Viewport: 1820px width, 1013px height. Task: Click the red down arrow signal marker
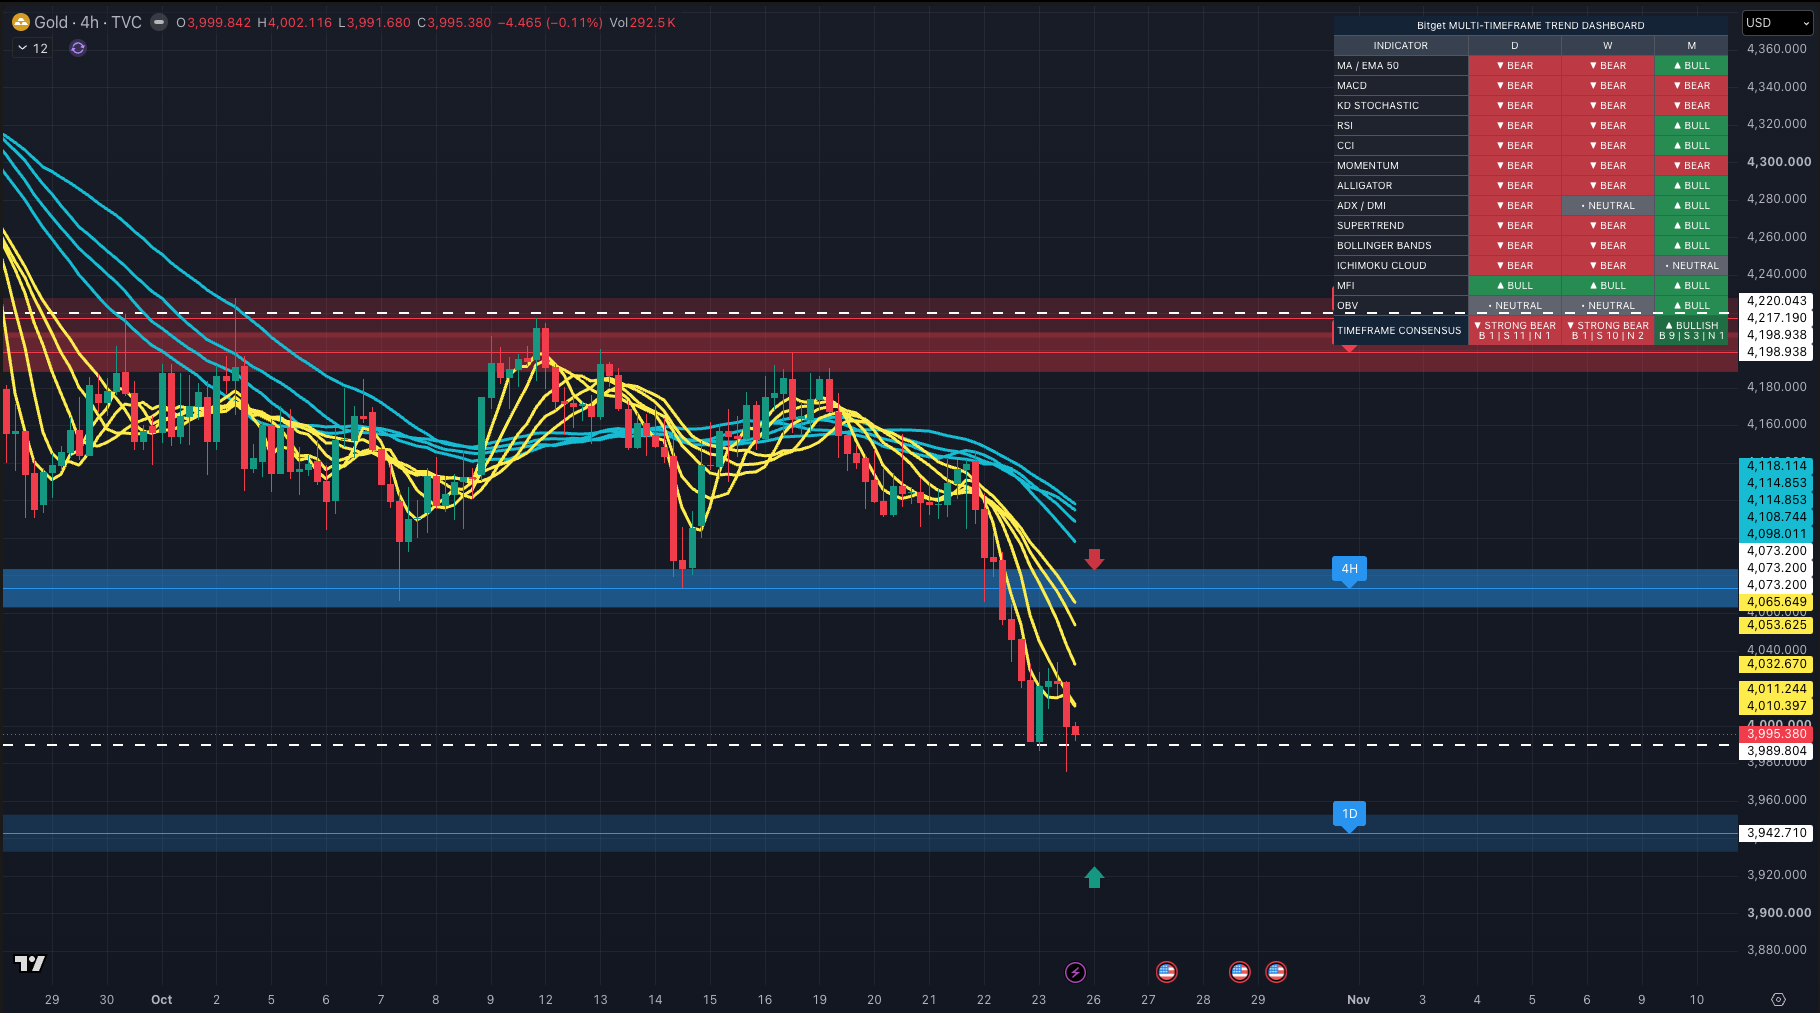pos(1094,559)
